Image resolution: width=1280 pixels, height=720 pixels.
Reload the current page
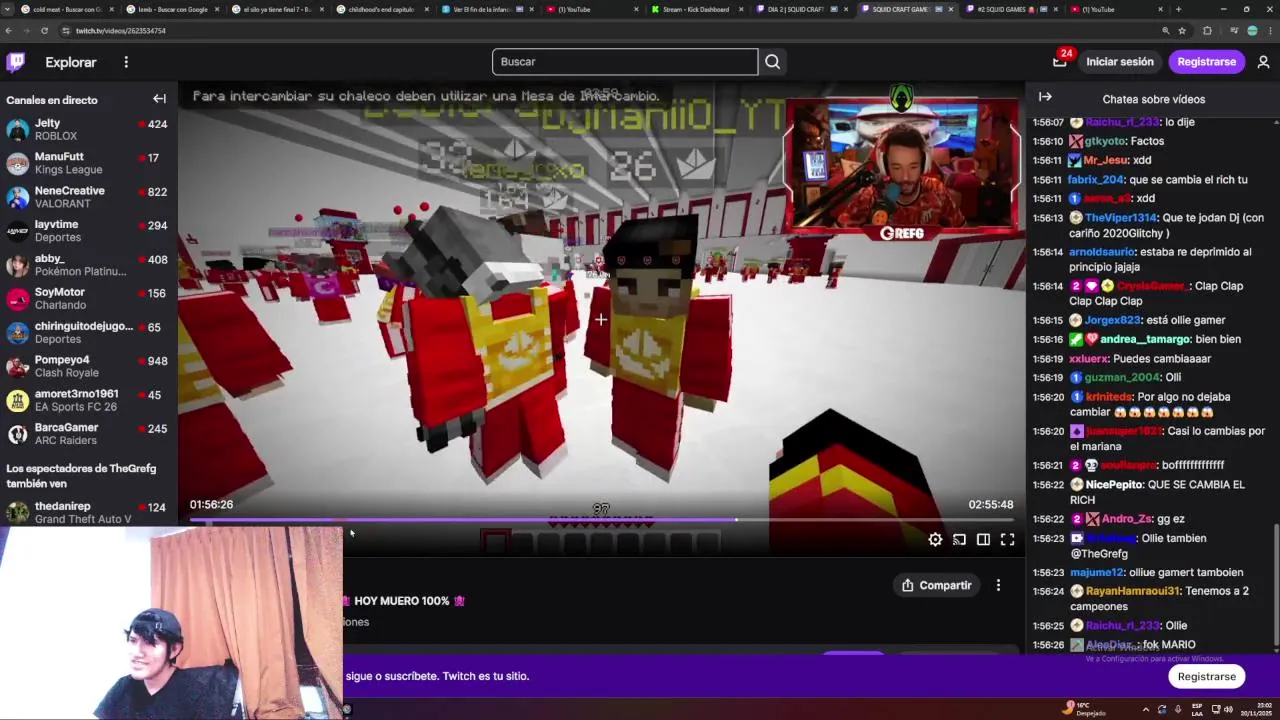pyautogui.click(x=44, y=31)
